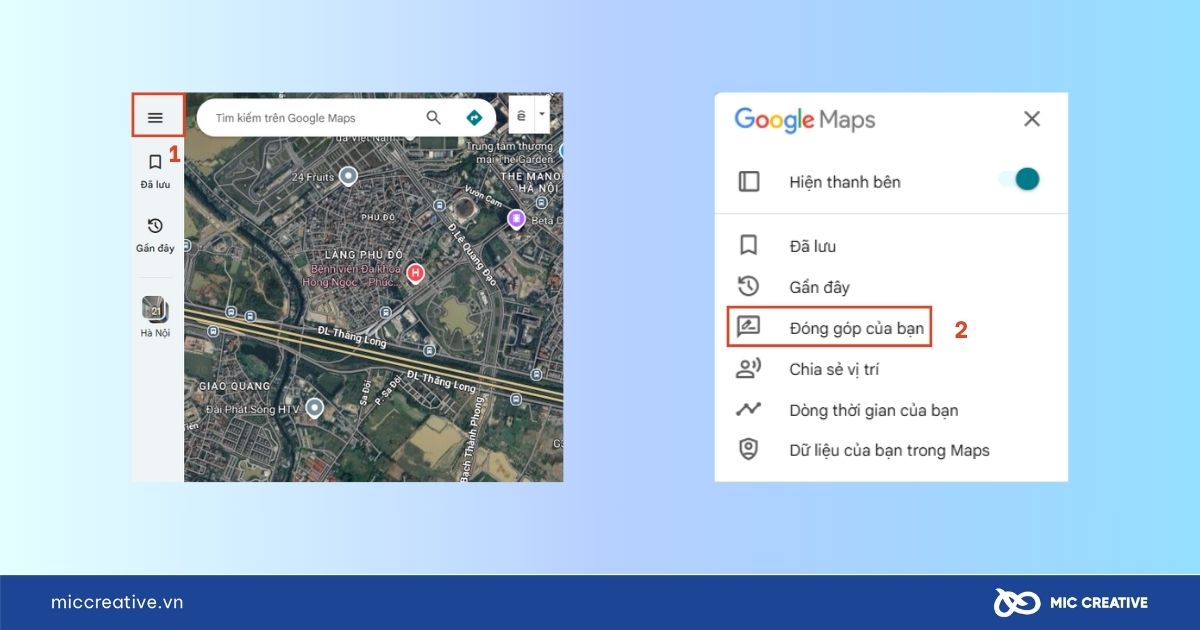Select the Hà Nội thumbnail in sidebar
The width and height of the screenshot is (1200, 630).
(155, 308)
